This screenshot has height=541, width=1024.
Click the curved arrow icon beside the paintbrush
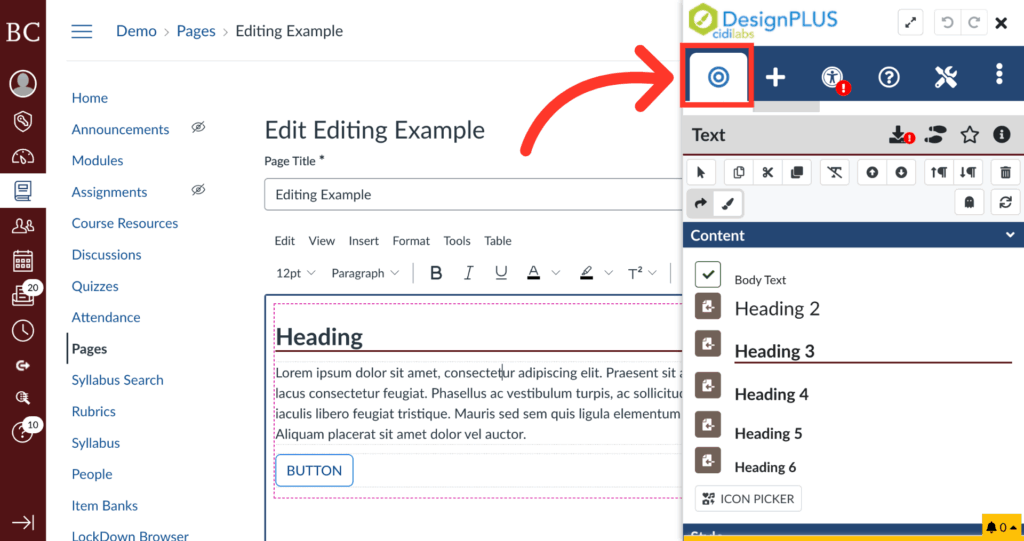[701, 203]
